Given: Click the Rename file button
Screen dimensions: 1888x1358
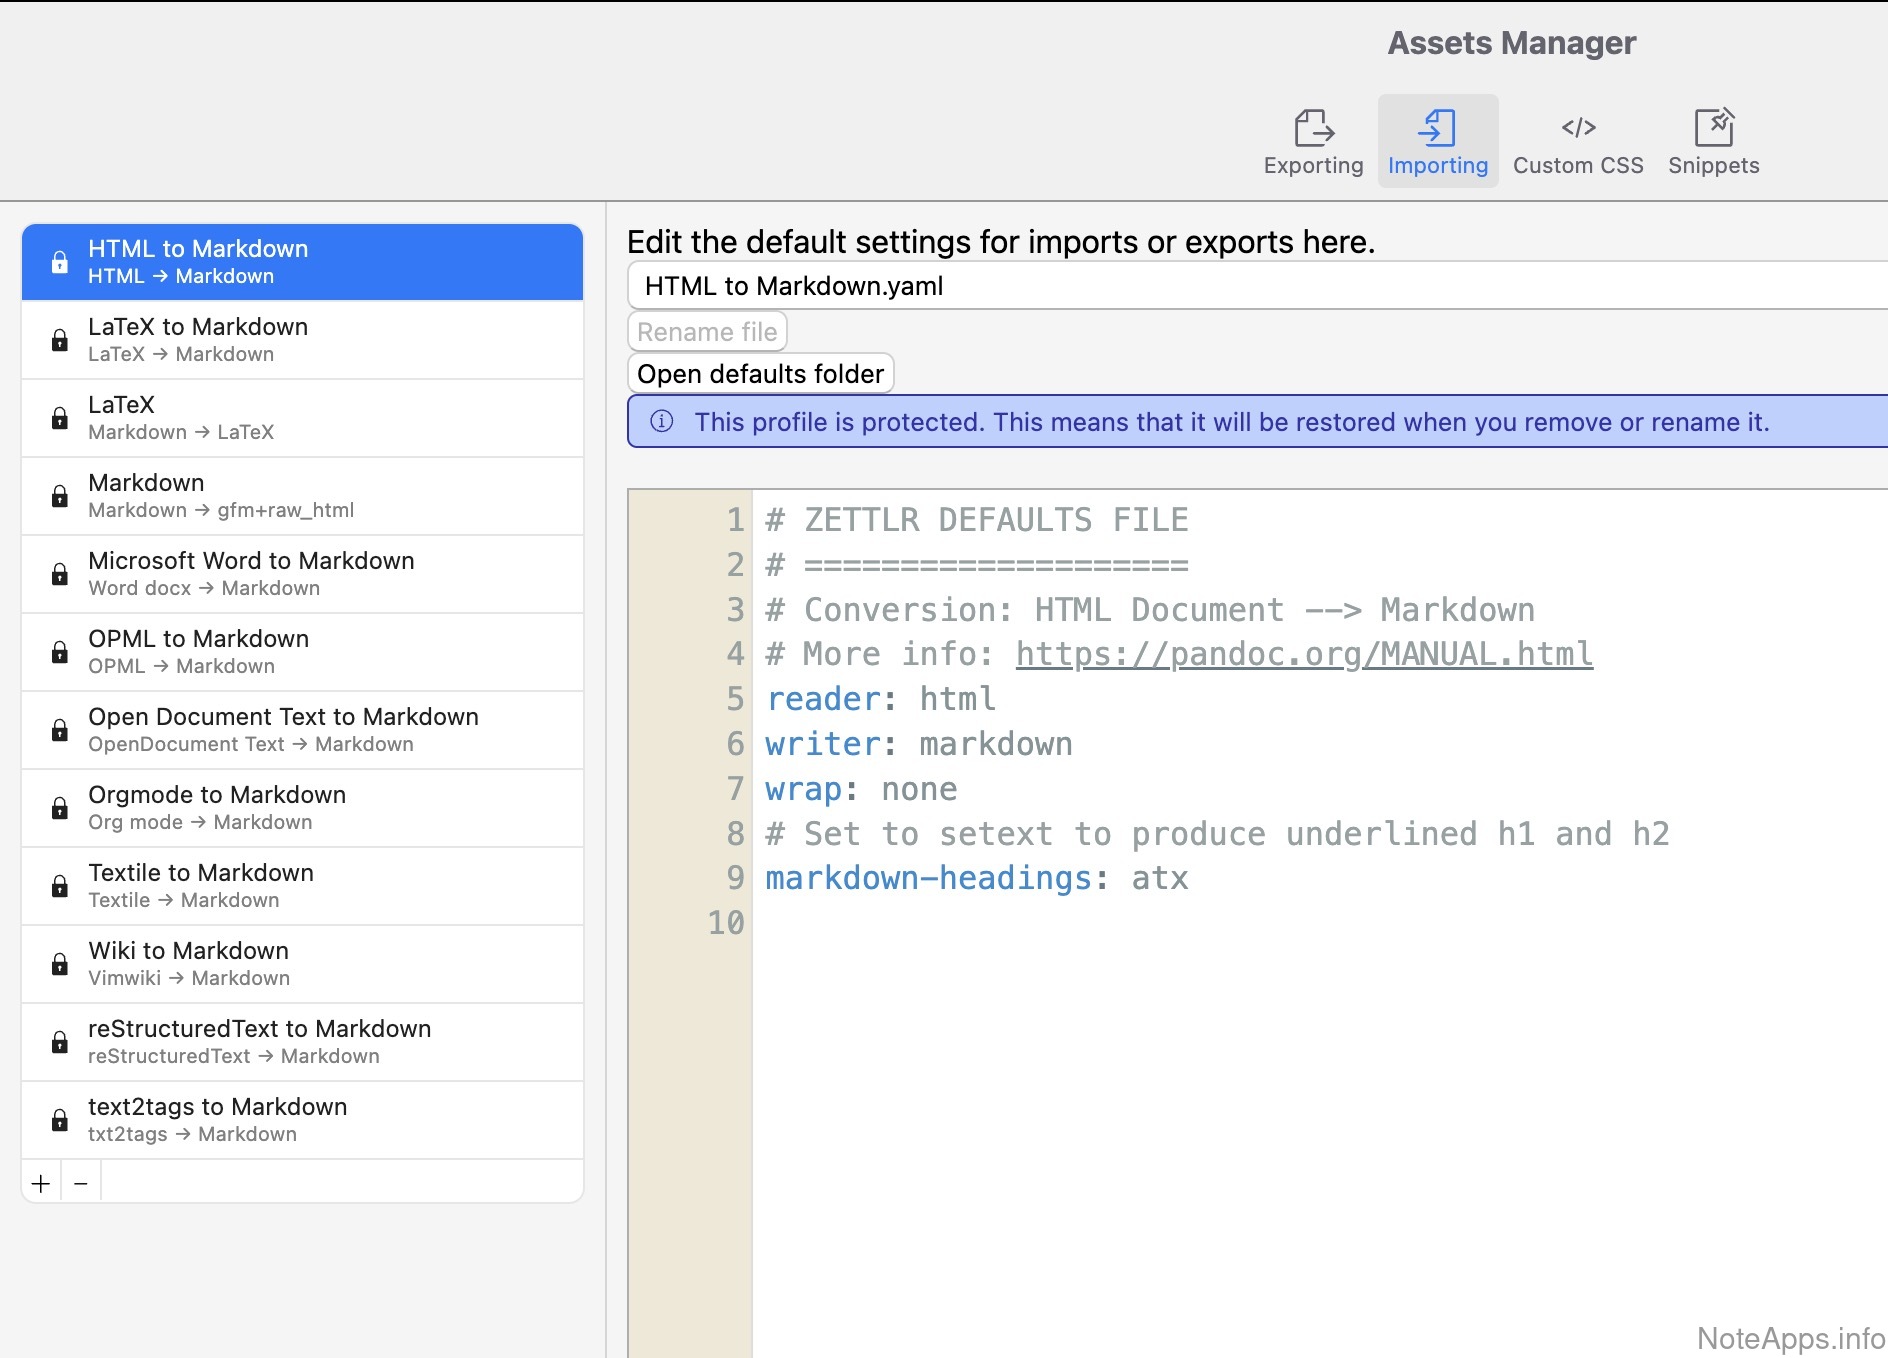Looking at the screenshot, I should (x=707, y=332).
